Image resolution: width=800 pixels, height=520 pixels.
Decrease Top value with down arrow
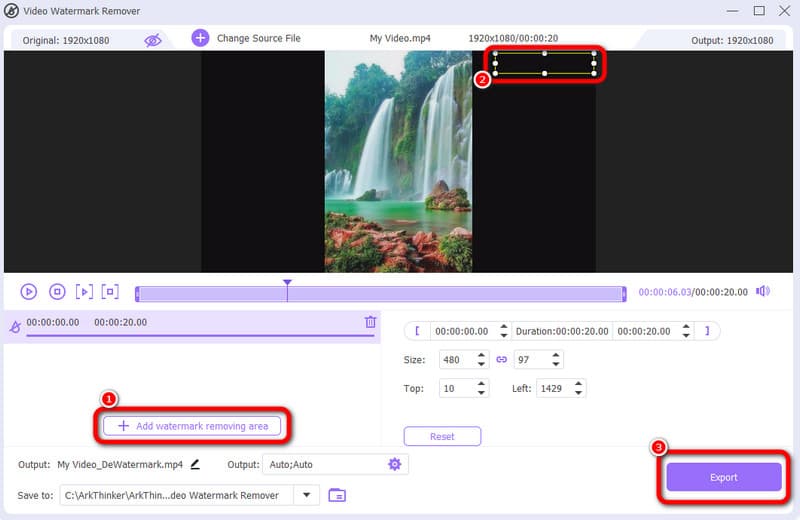click(x=481, y=392)
